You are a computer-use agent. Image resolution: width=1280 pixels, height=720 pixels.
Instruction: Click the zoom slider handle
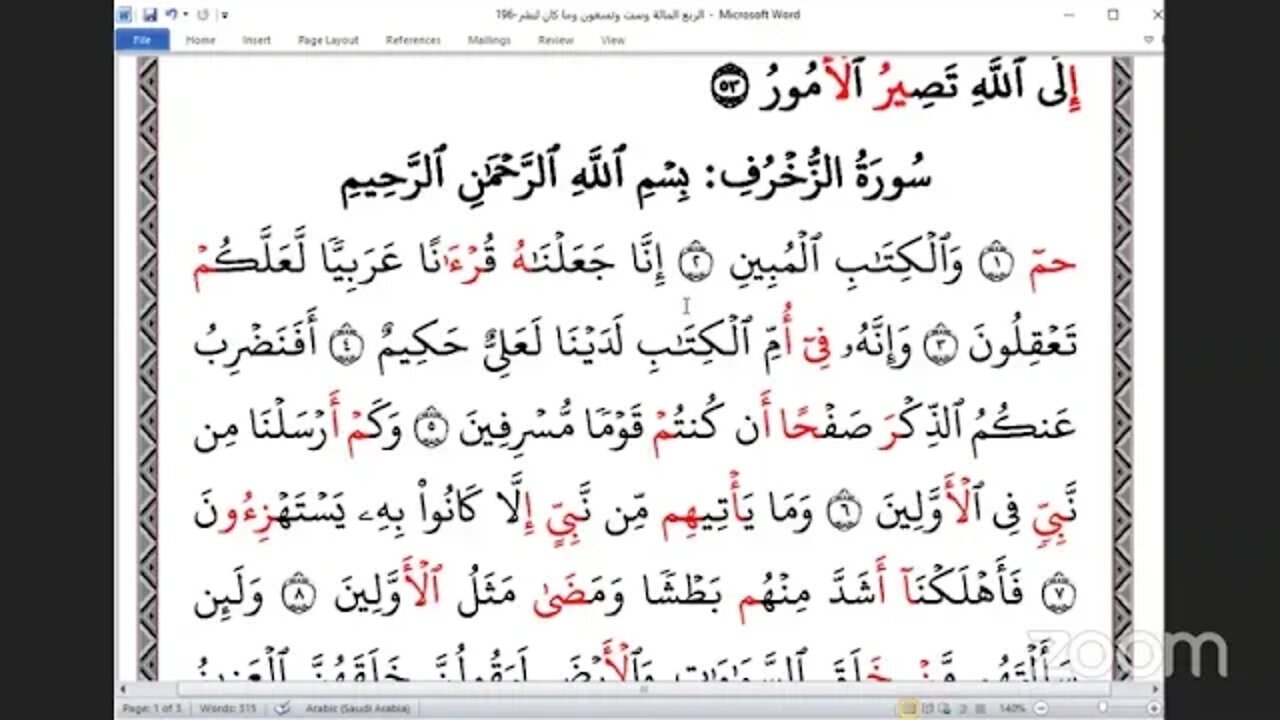click(1102, 708)
